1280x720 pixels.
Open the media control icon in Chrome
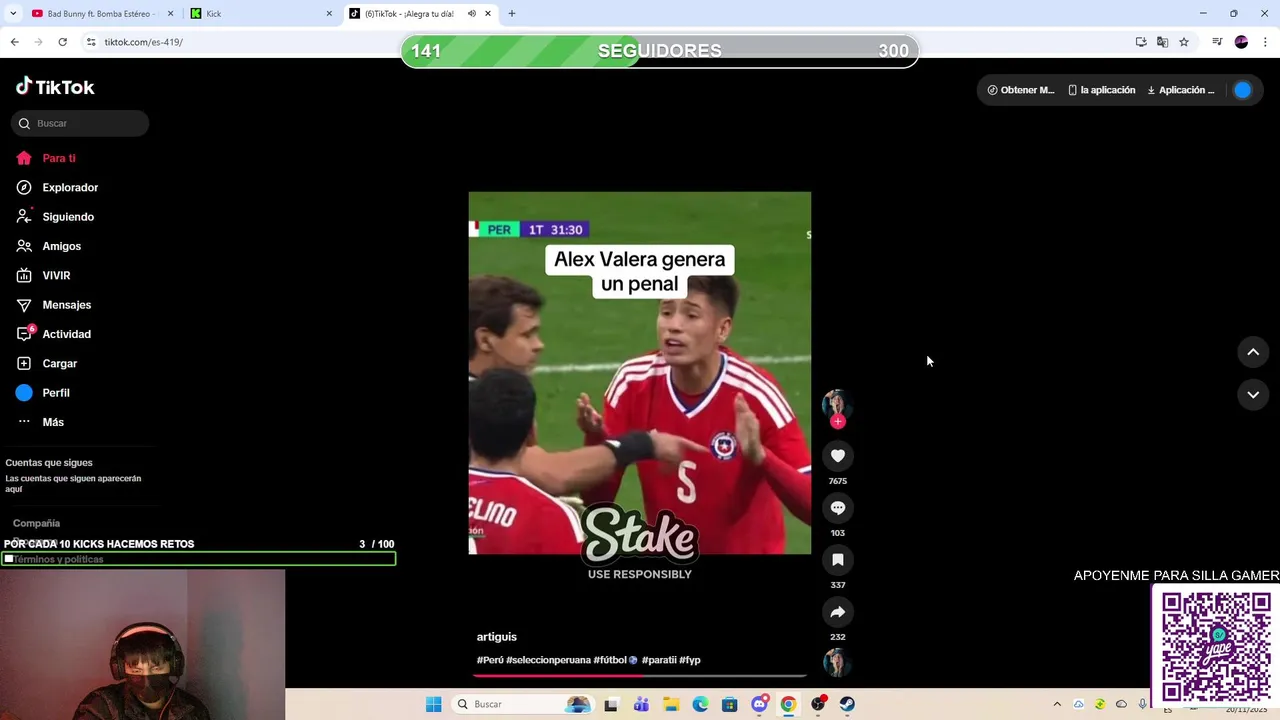point(1217,42)
